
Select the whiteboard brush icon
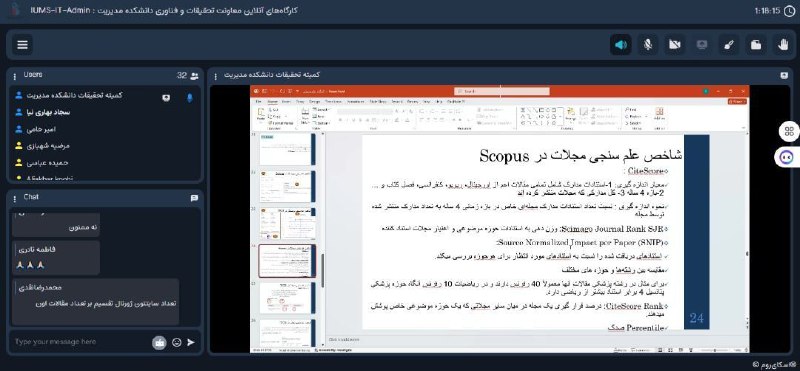tap(729, 45)
